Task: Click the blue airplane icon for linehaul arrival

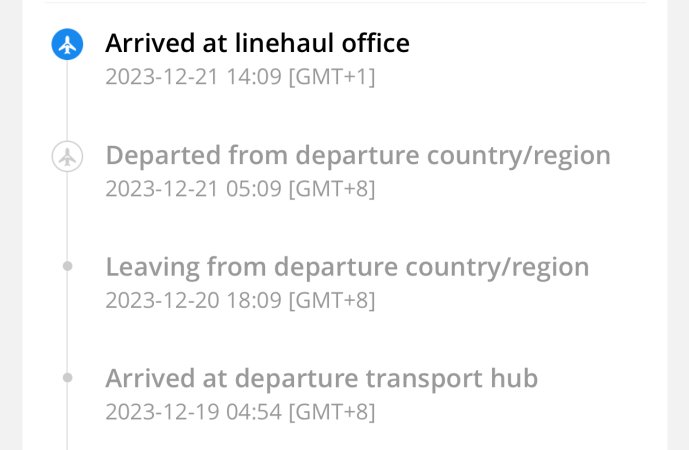Action: 67,44
